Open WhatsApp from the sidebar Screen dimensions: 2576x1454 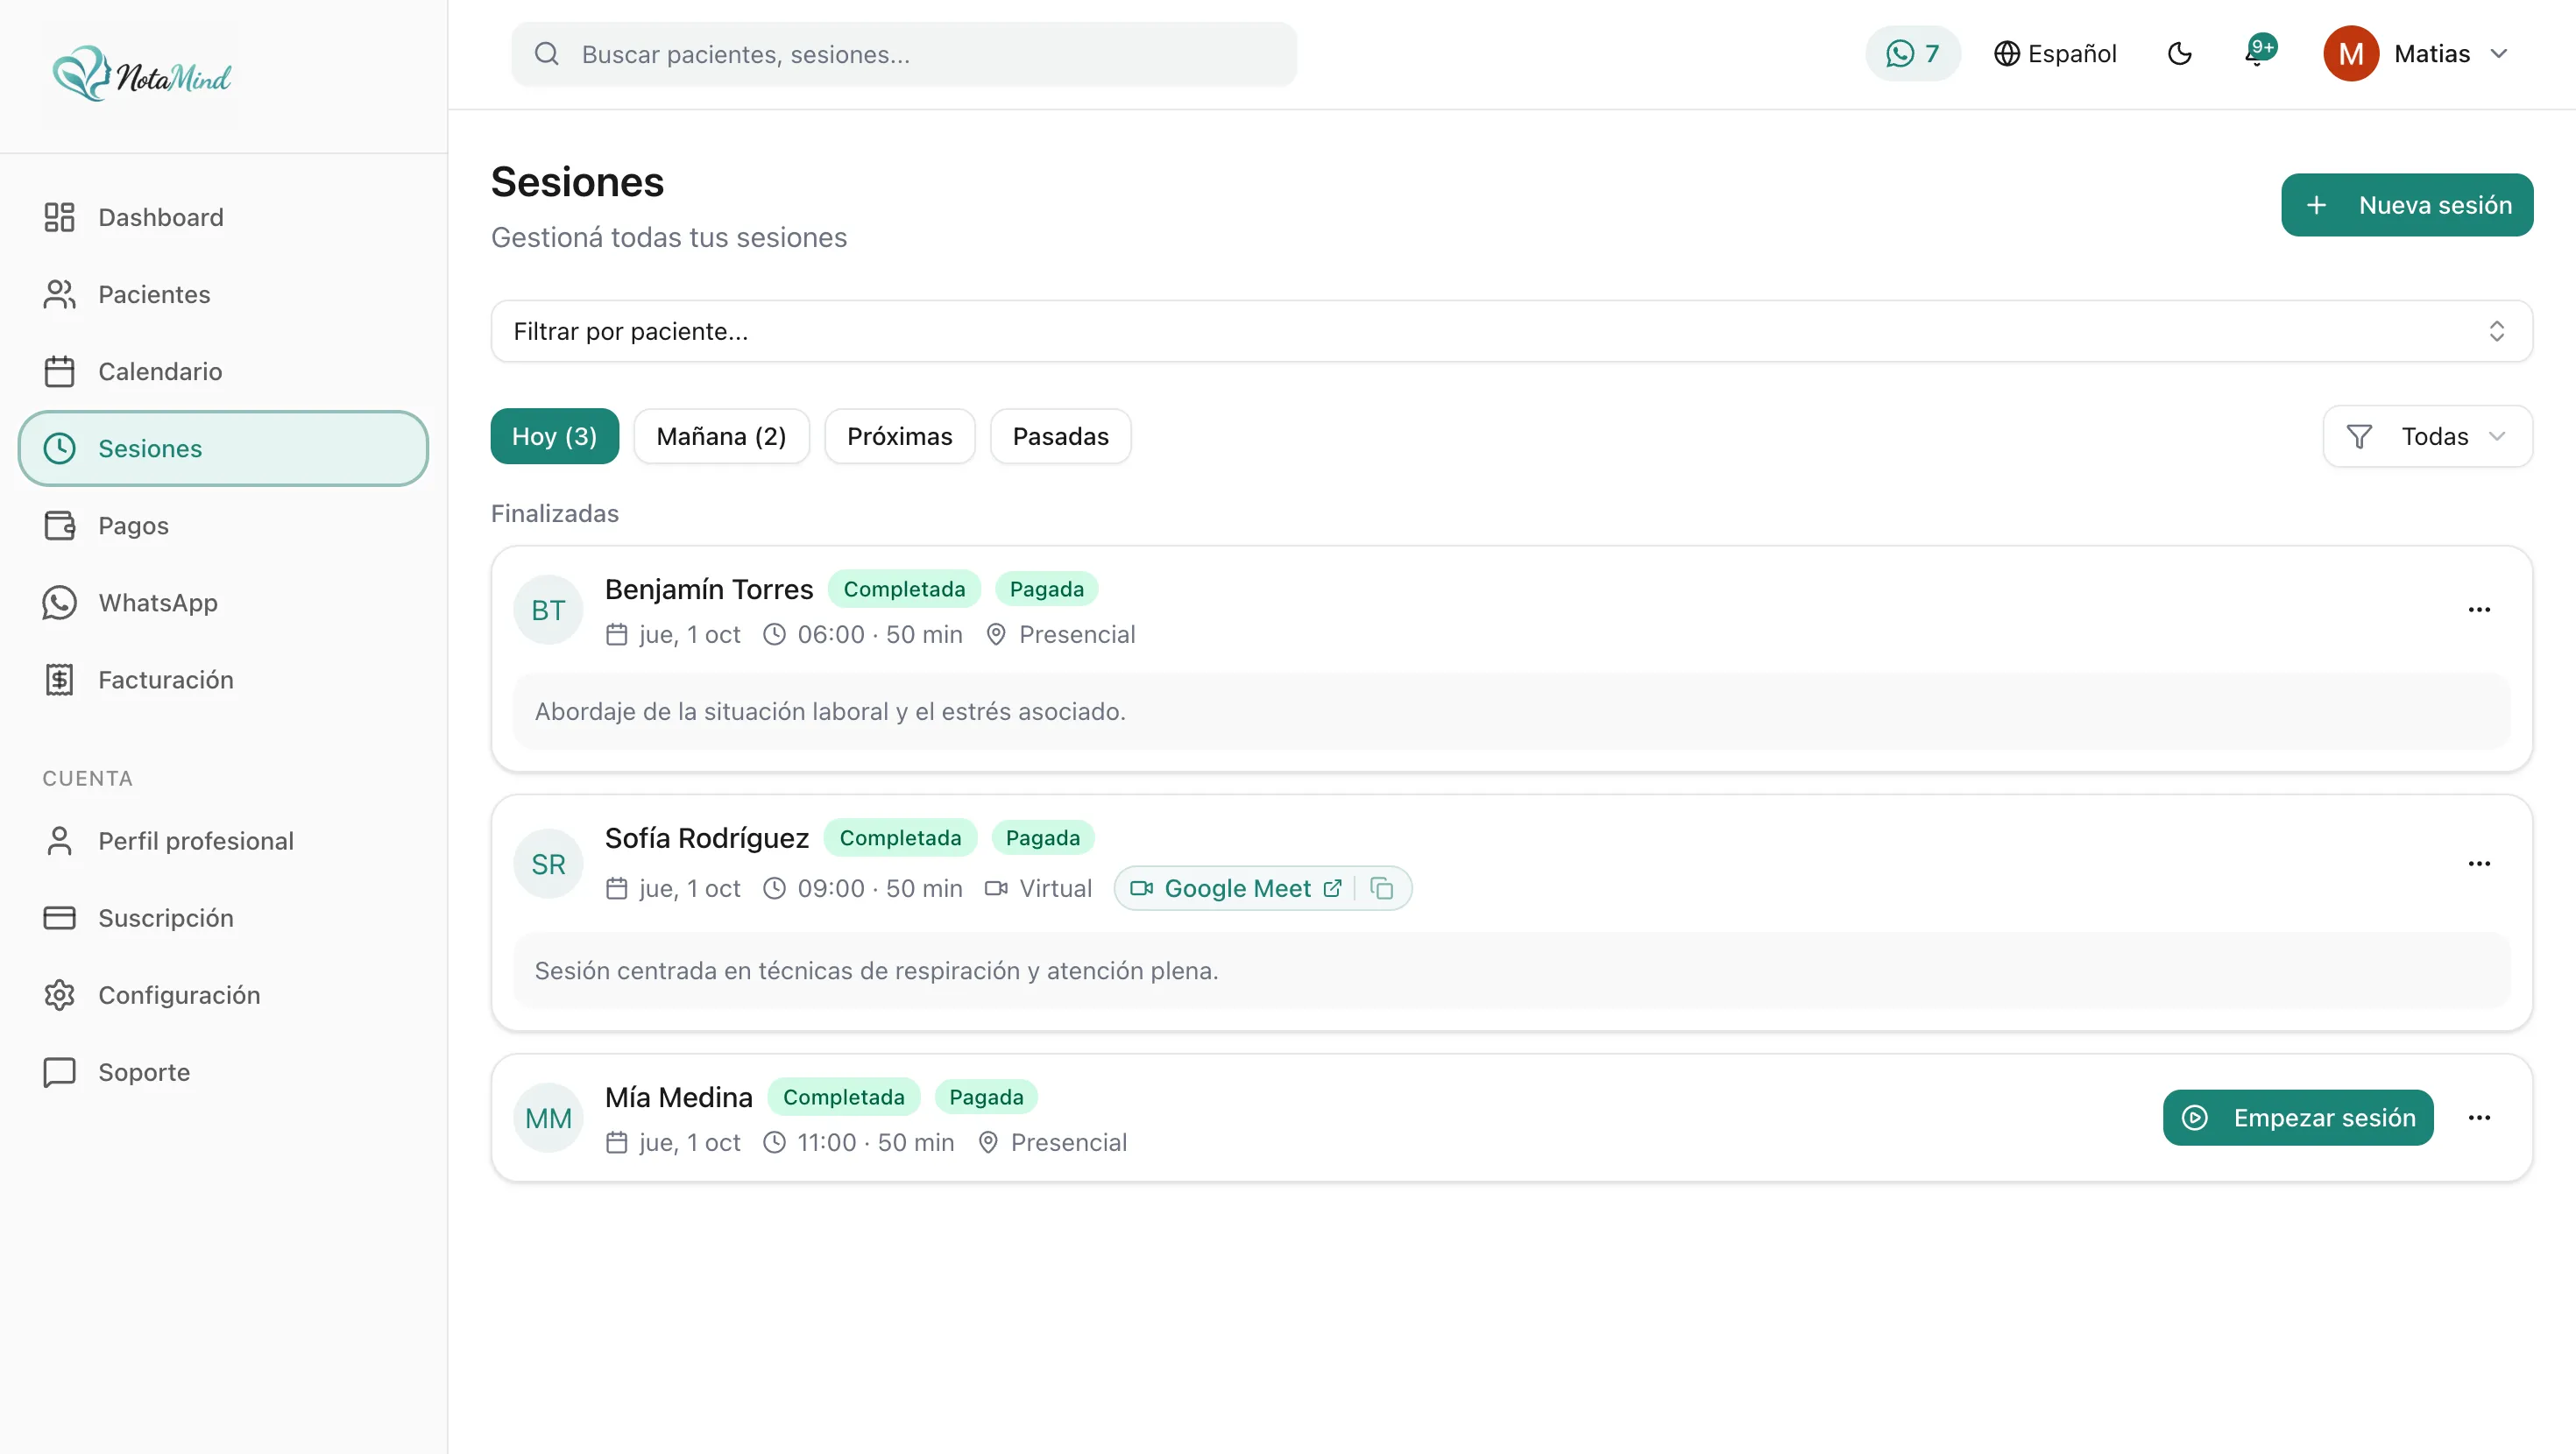point(223,602)
